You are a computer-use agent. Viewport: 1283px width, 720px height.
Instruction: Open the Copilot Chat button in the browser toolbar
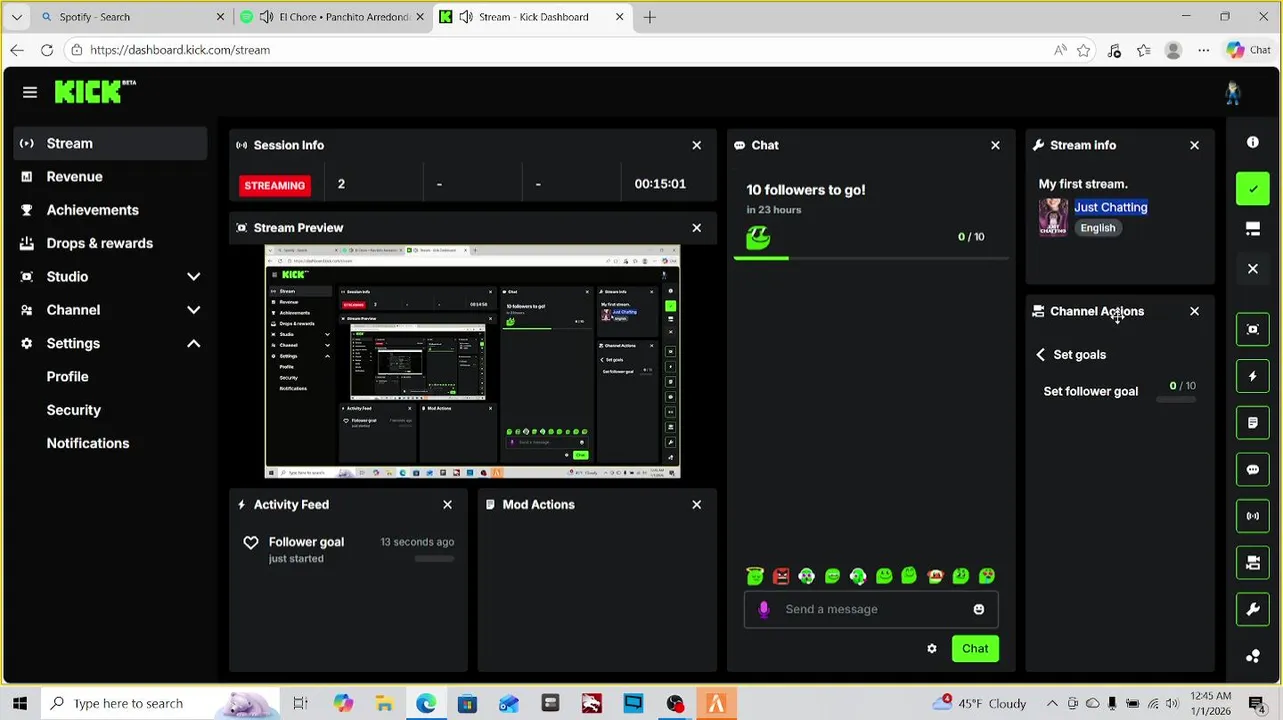[x=1247, y=50]
